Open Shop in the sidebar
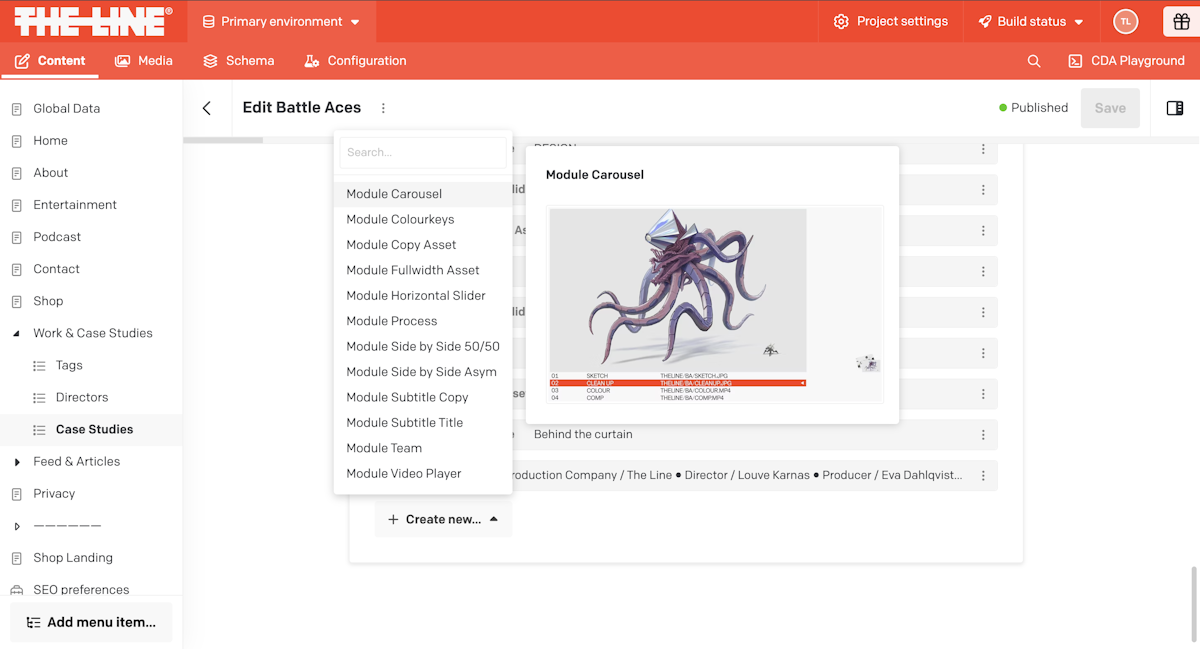 pyautogui.click(x=48, y=301)
